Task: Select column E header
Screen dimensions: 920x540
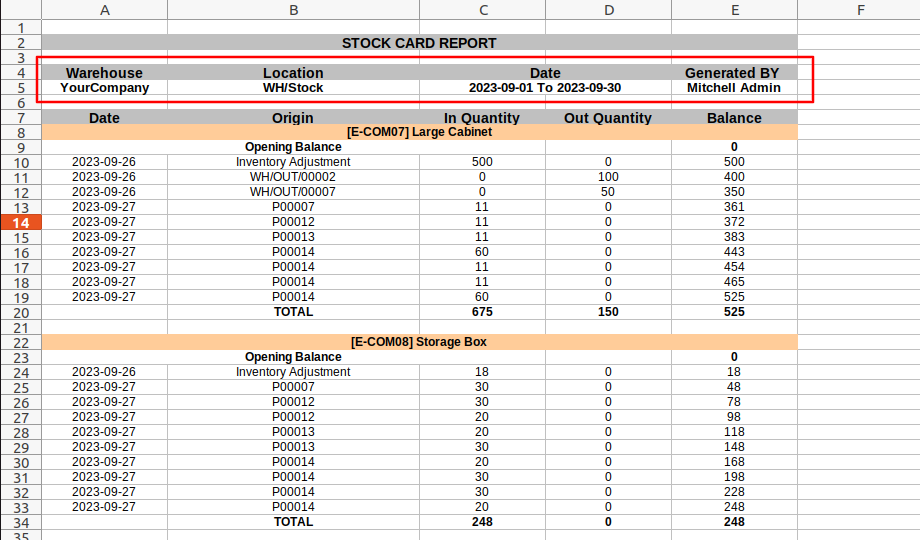Action: (x=734, y=10)
